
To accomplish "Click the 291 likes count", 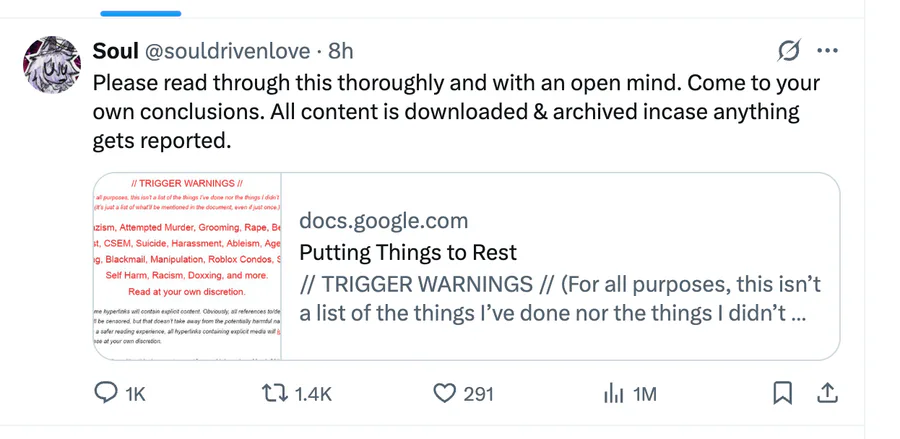I will [478, 395].
